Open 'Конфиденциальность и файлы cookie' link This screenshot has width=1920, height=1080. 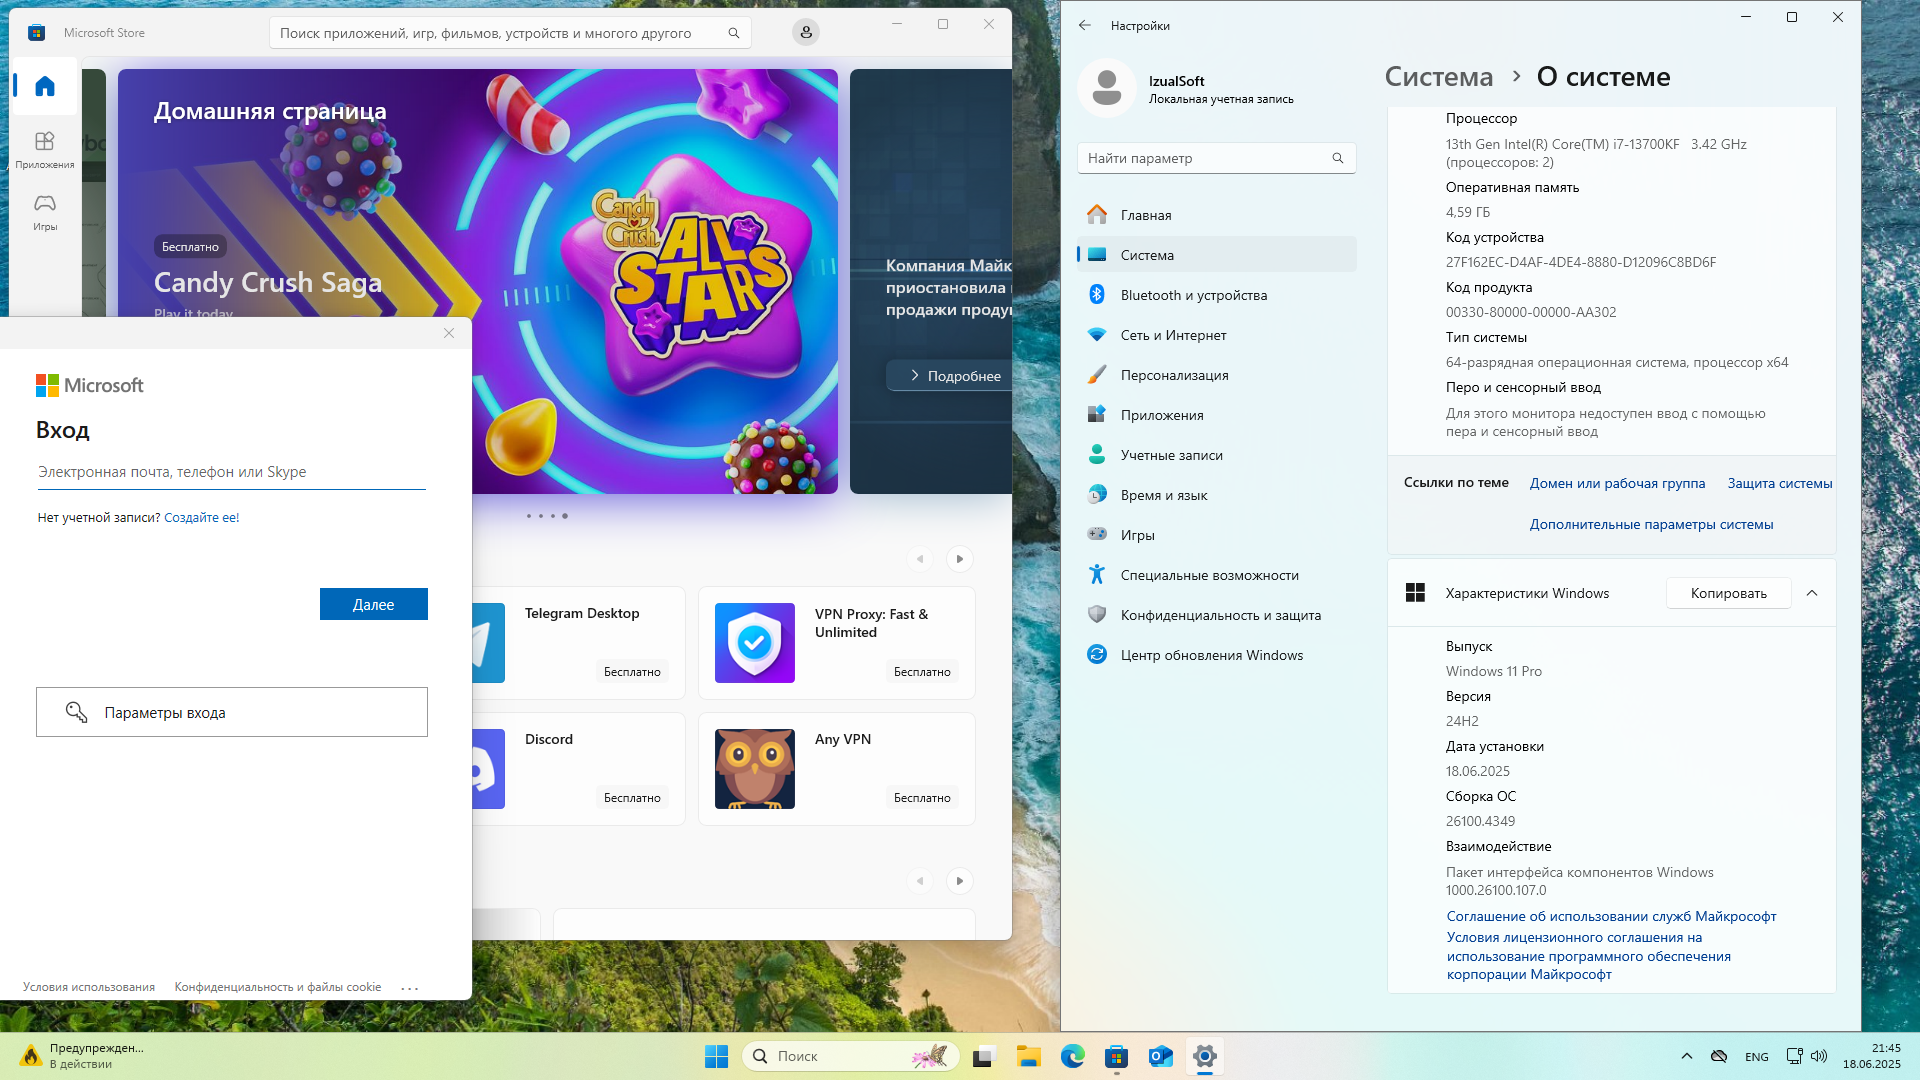pos(278,987)
